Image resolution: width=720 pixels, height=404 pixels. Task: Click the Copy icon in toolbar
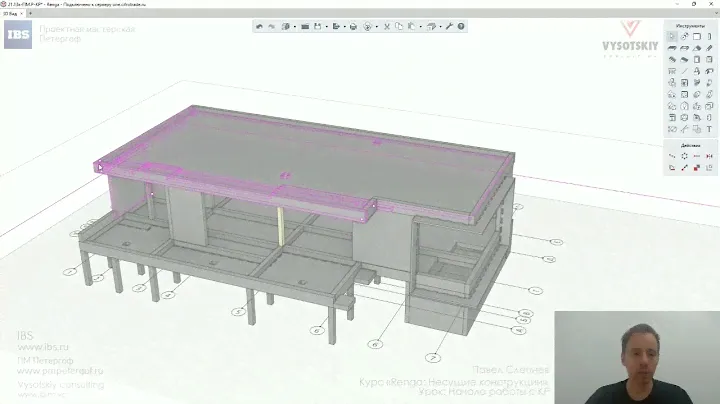click(399, 27)
